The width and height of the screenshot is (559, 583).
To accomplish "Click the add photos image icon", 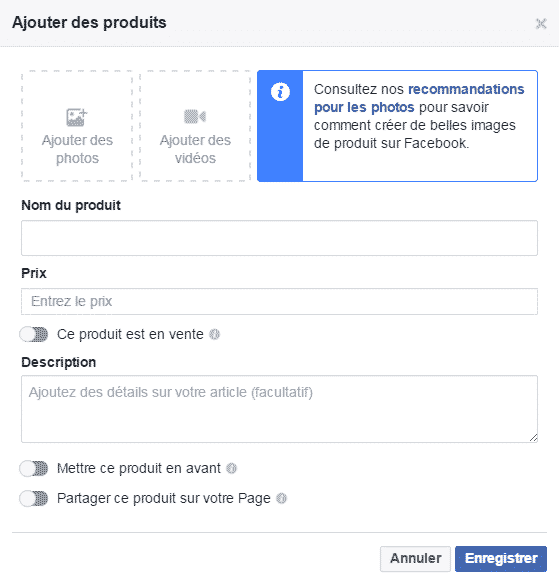I will point(77,117).
